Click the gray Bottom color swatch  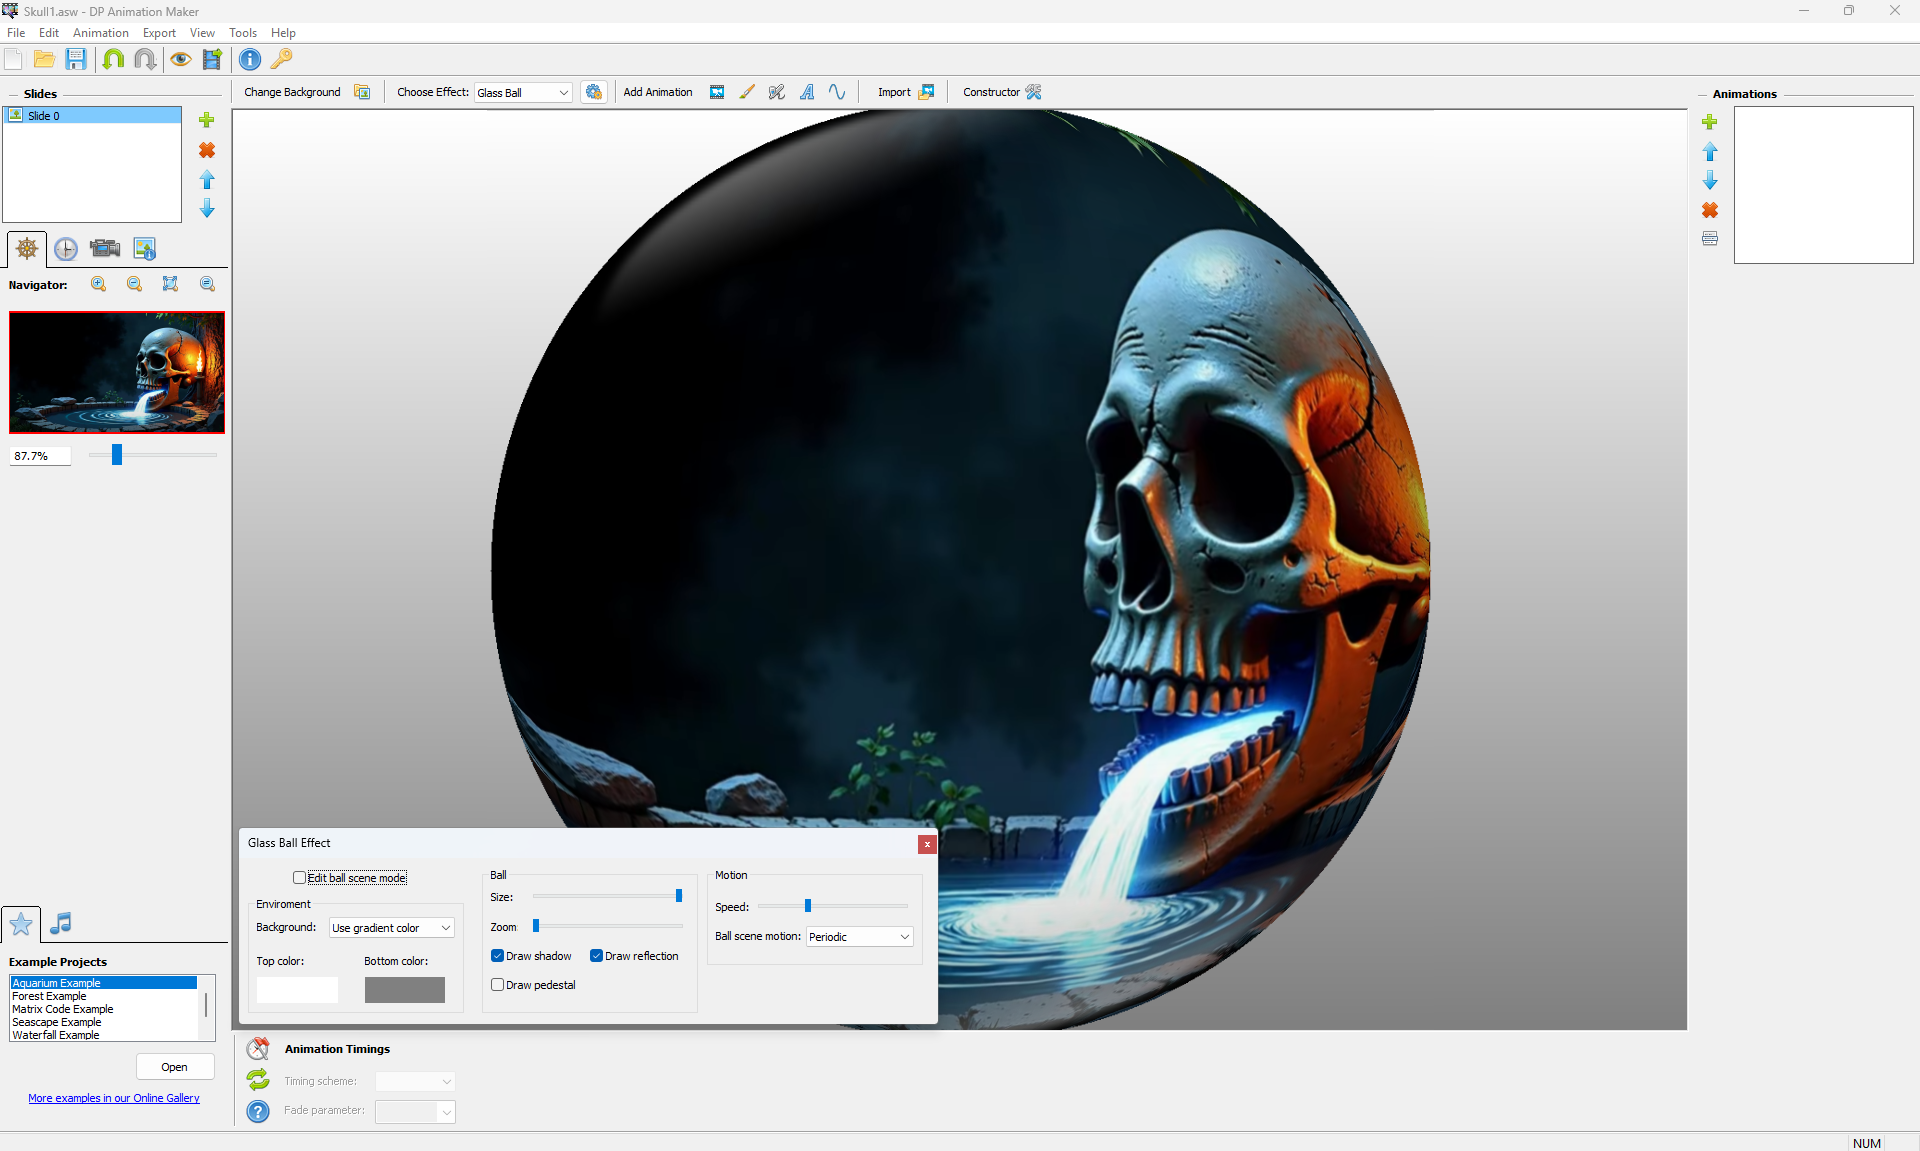[x=404, y=990]
